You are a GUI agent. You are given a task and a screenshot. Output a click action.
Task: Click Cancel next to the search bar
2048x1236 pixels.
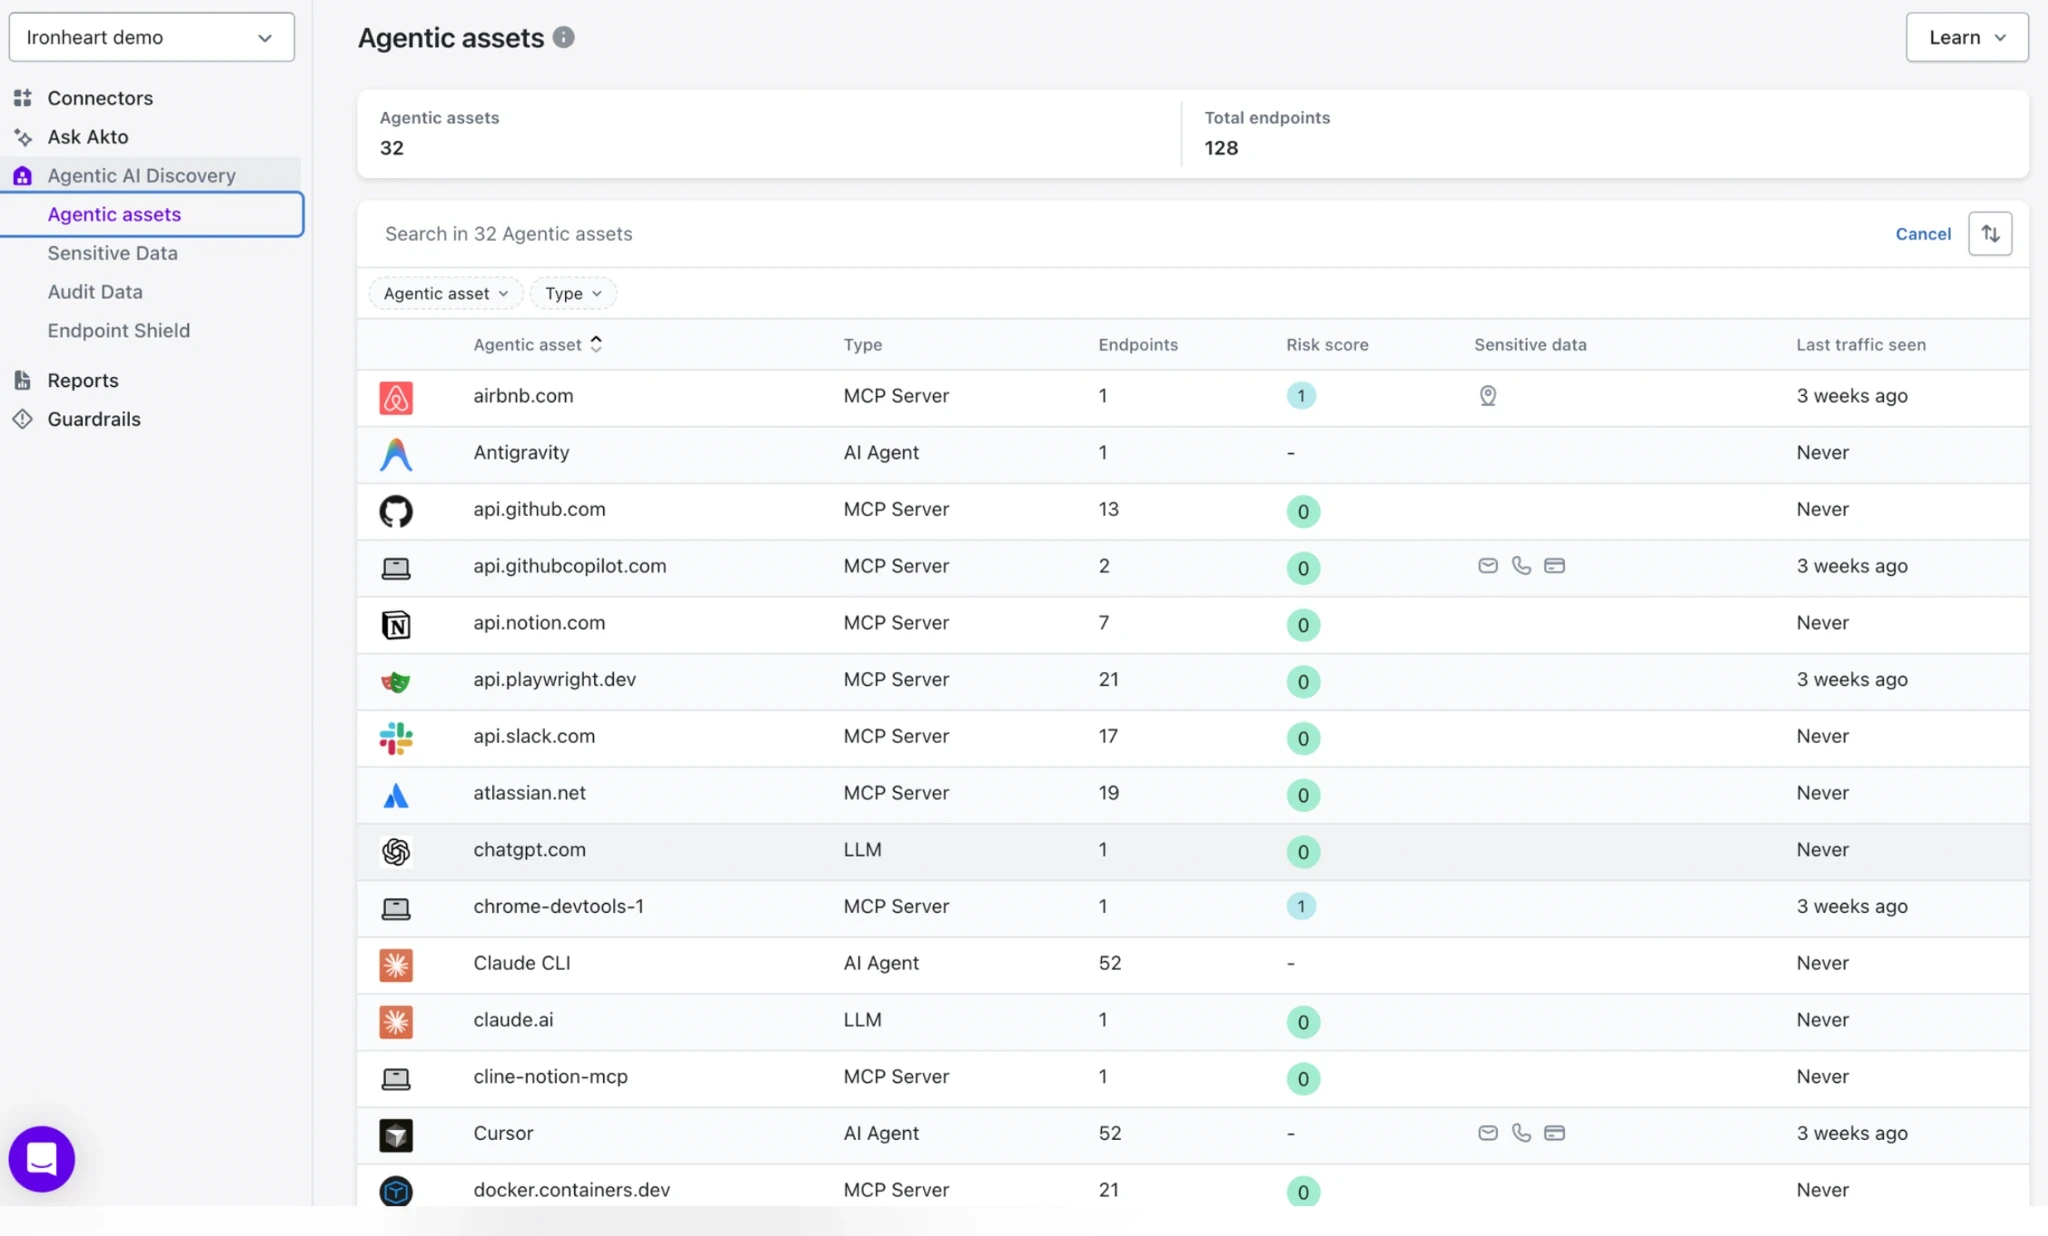[x=1922, y=233]
